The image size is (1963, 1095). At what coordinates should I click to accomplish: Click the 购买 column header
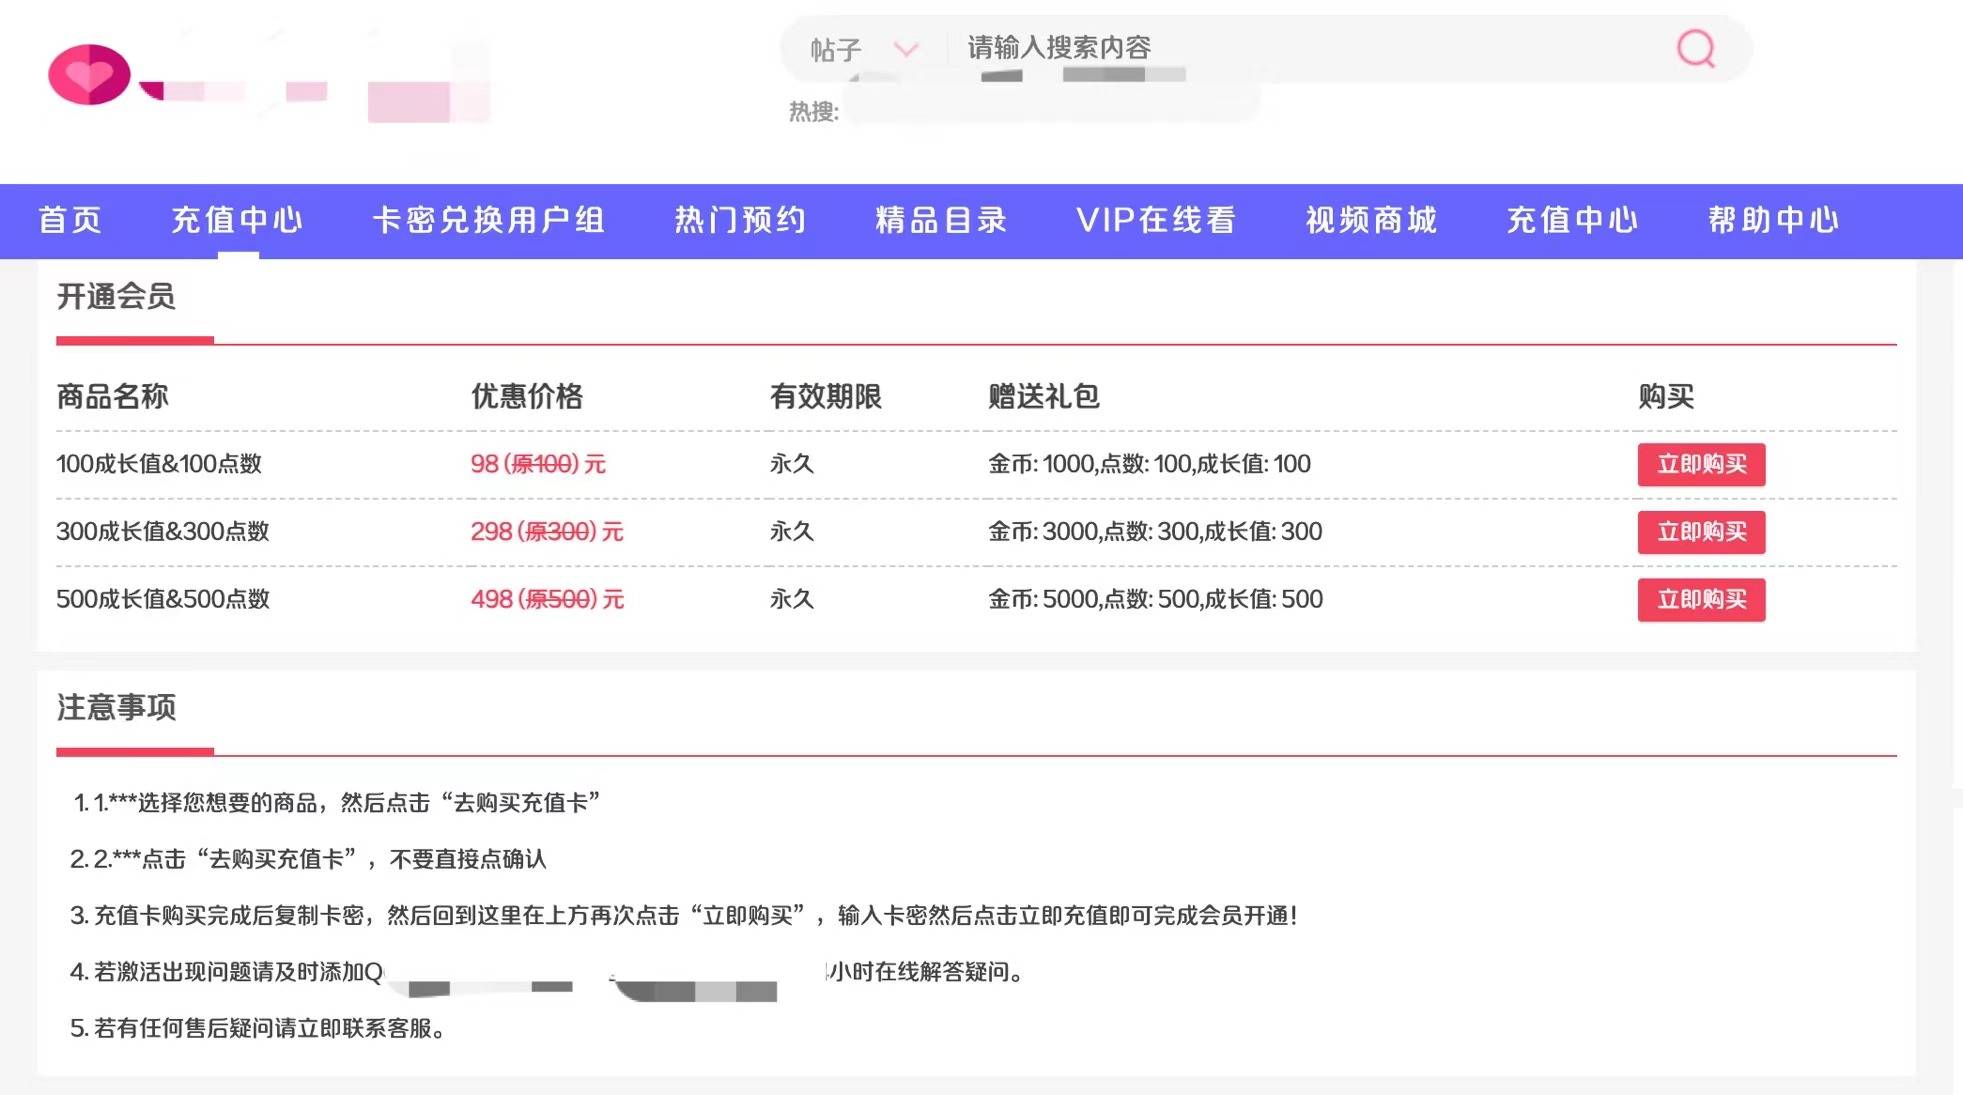(x=1666, y=396)
